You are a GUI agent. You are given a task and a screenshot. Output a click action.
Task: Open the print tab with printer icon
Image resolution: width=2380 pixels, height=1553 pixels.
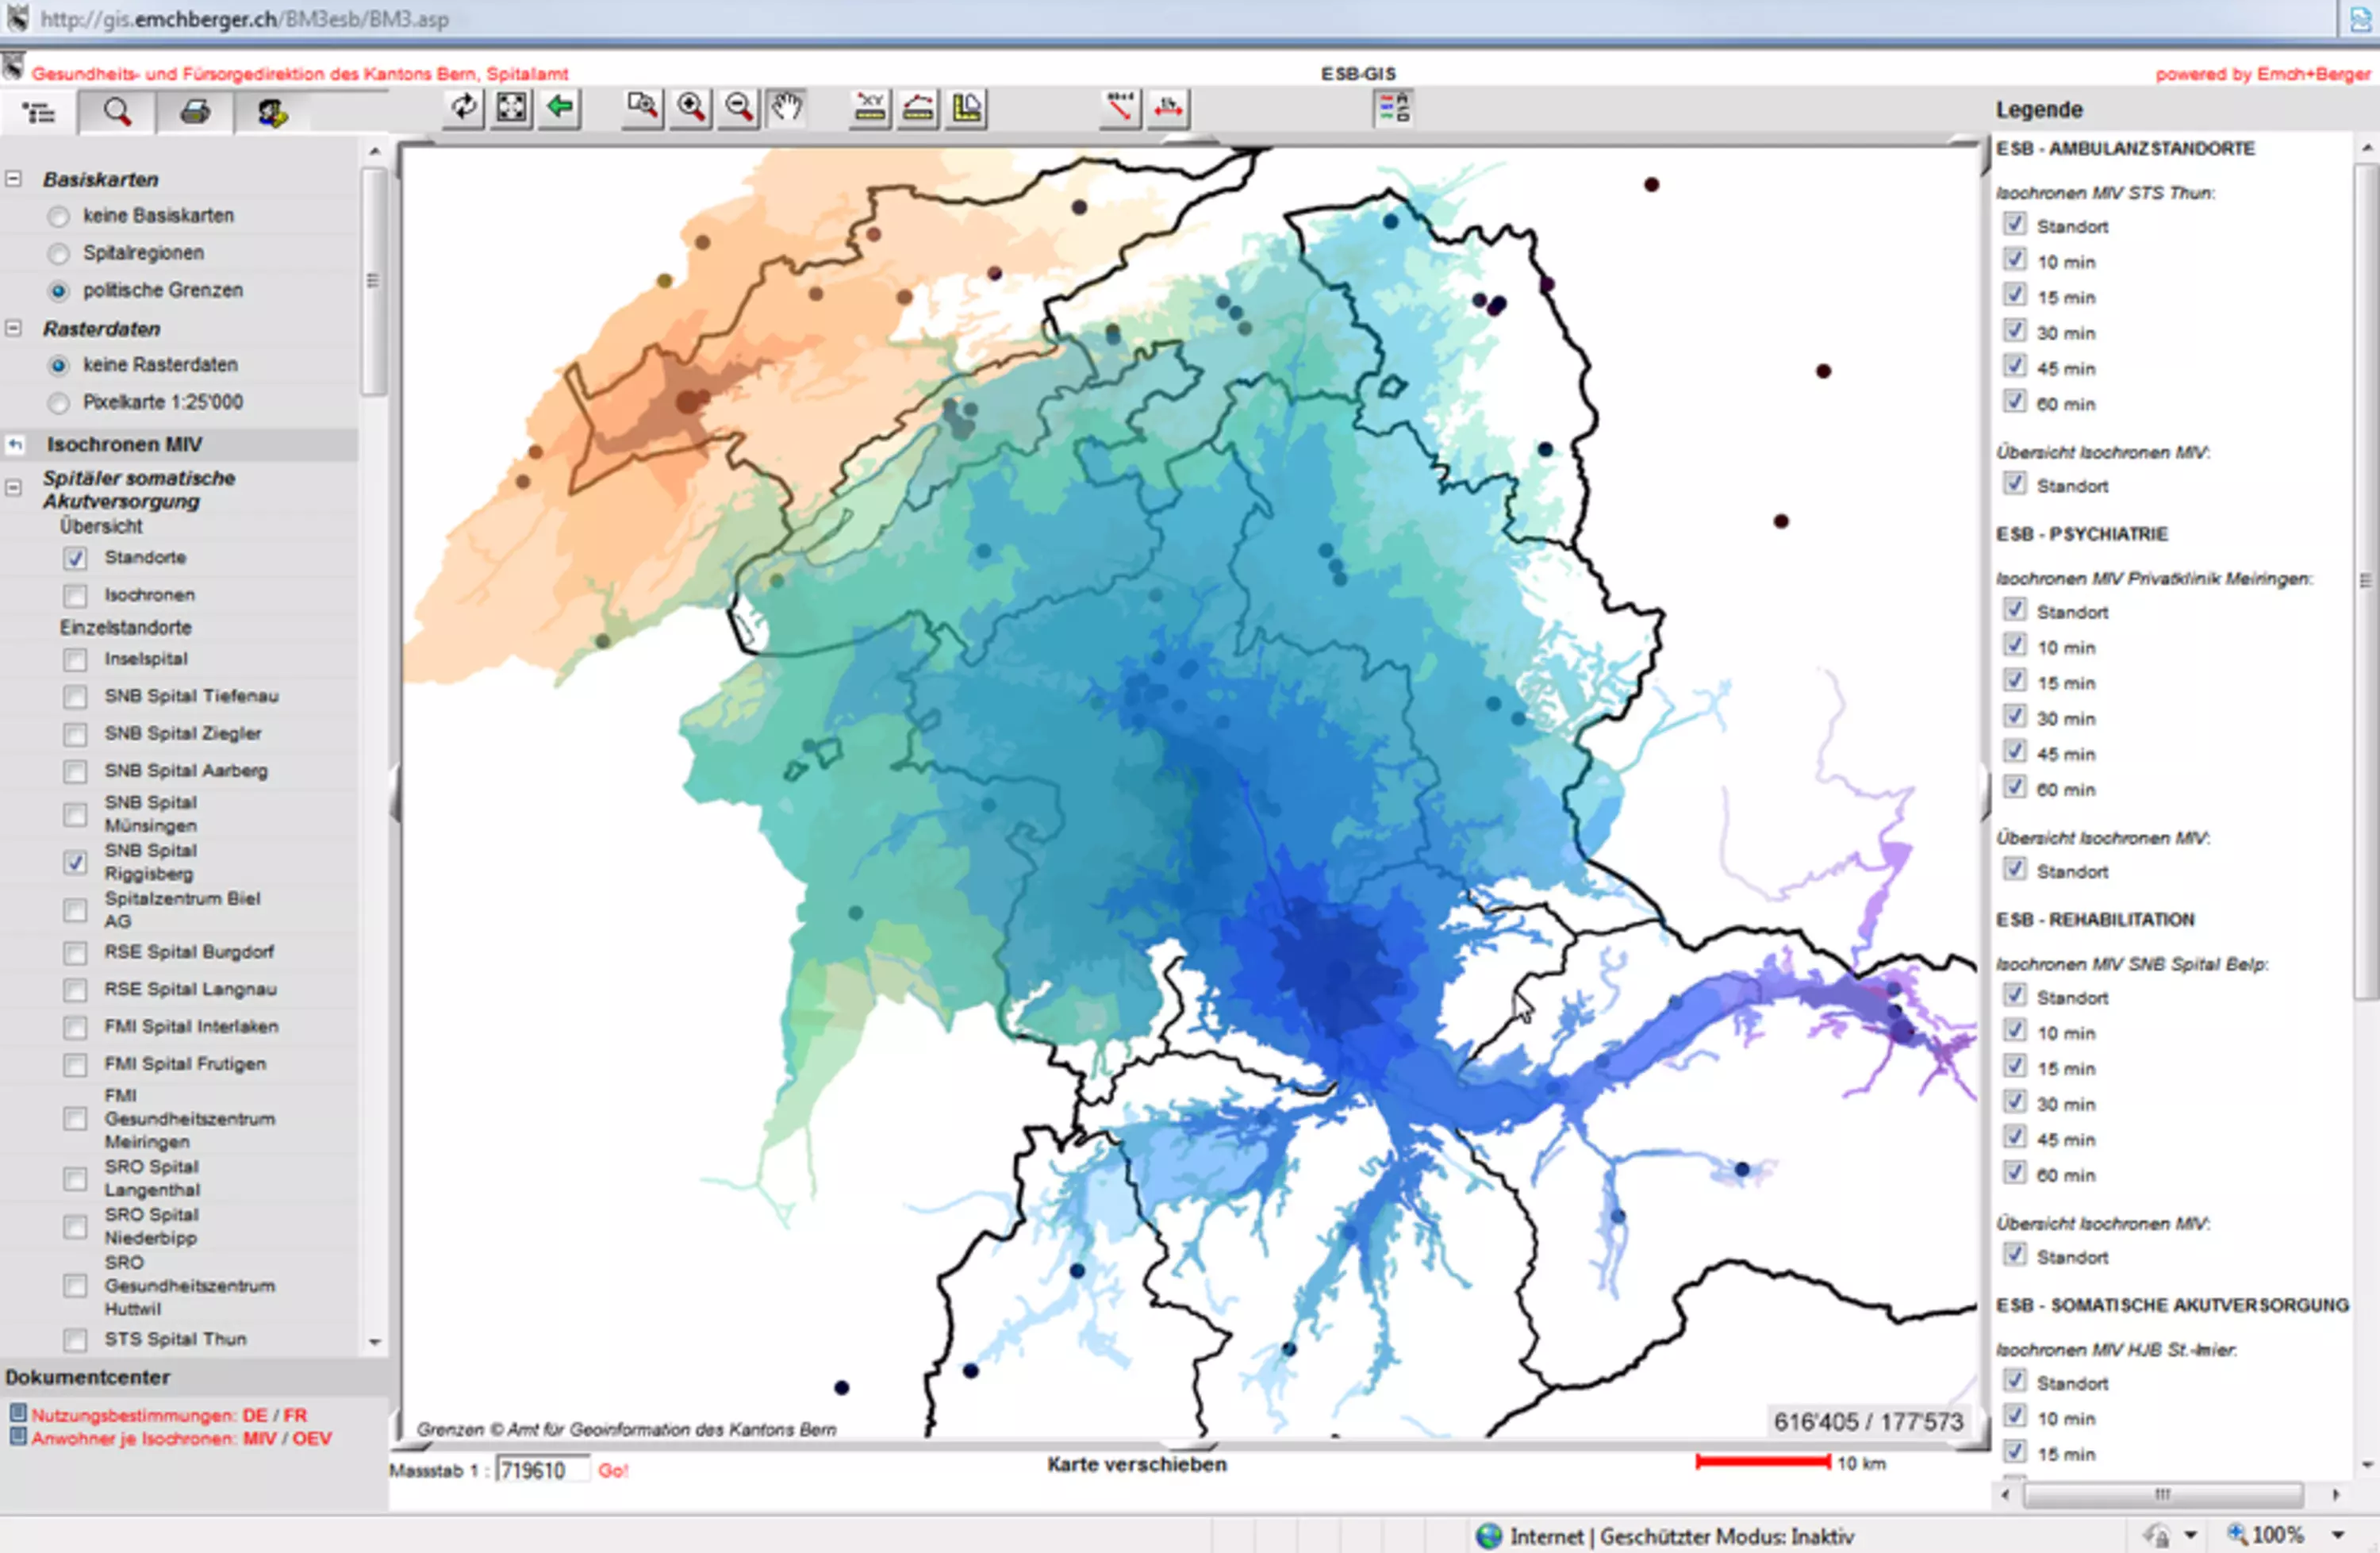195,112
